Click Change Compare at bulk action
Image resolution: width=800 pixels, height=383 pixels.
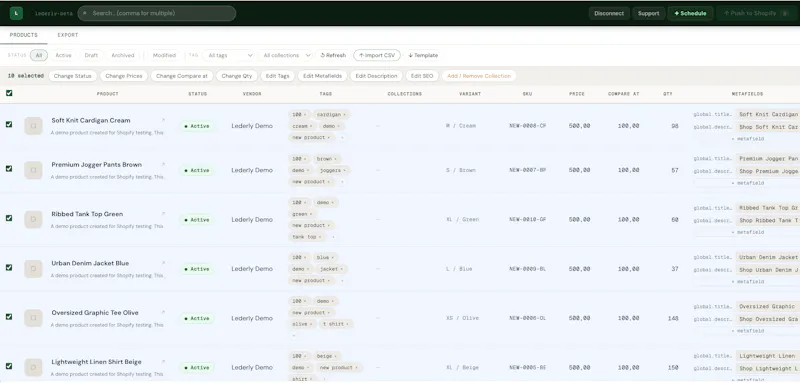click(x=182, y=76)
